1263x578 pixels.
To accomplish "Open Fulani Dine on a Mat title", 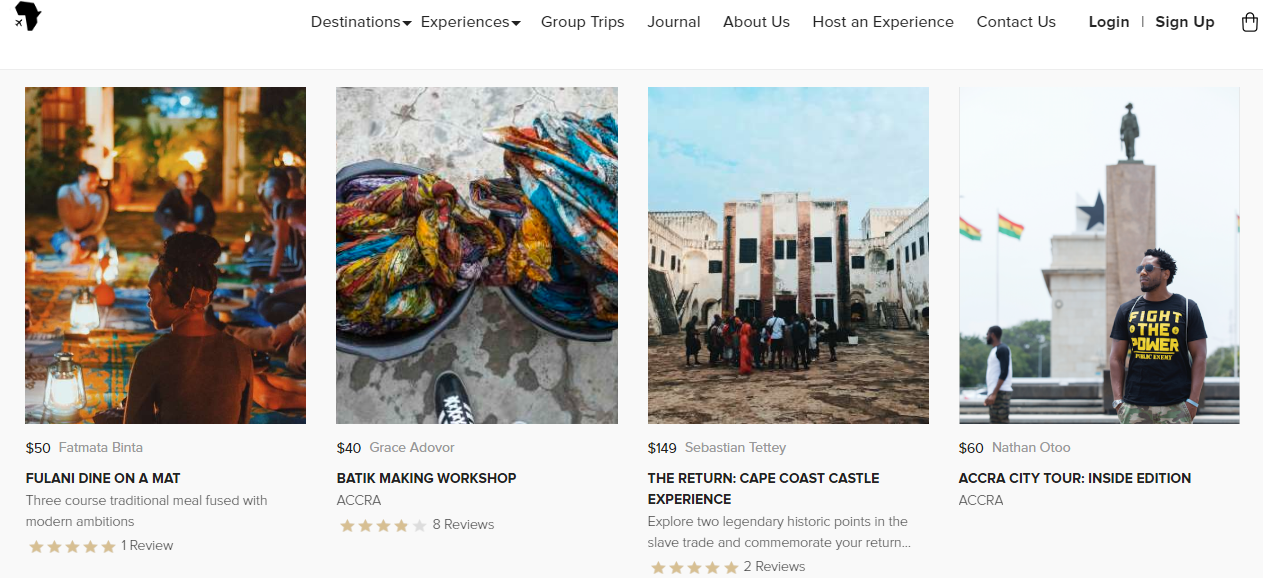I will pyautogui.click(x=103, y=478).
